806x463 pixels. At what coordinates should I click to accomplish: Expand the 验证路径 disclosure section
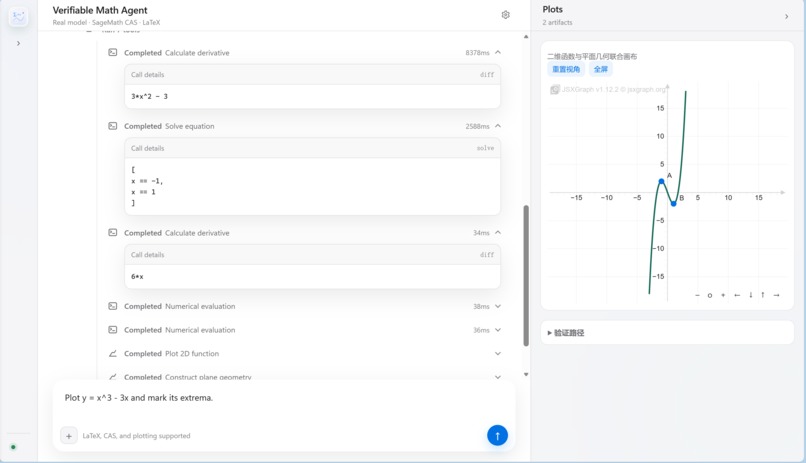566,333
